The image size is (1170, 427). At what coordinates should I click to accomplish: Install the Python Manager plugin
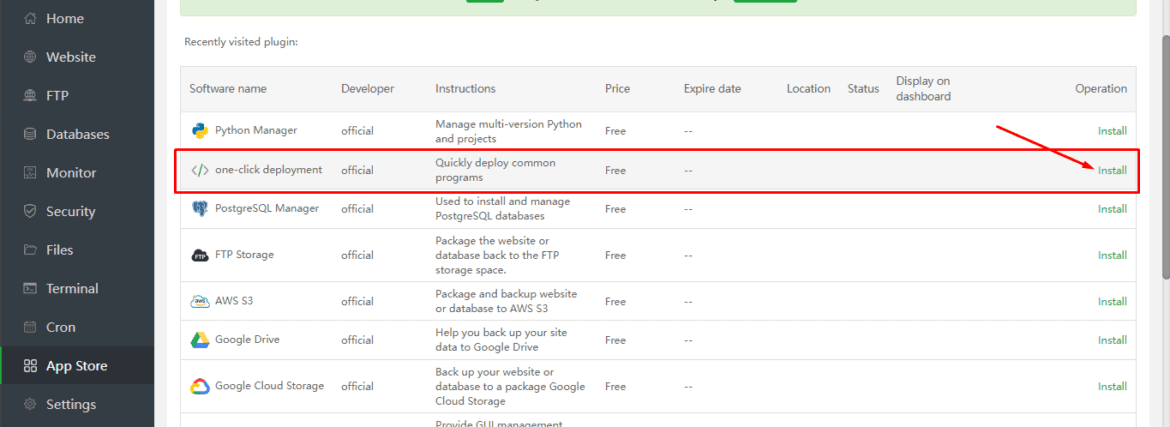tap(1112, 131)
